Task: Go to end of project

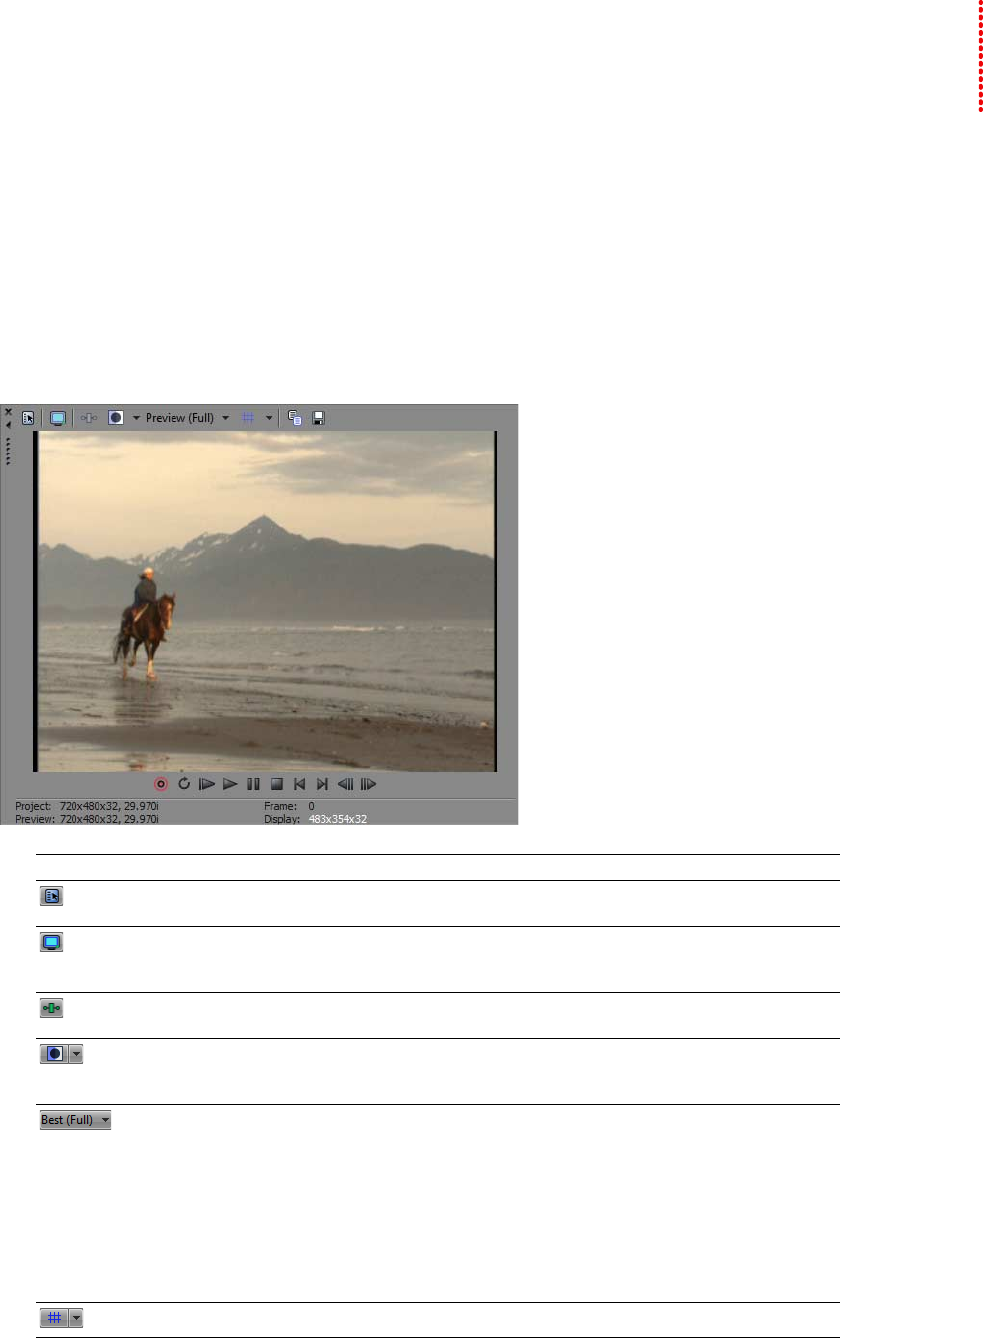Action: pos(322,784)
